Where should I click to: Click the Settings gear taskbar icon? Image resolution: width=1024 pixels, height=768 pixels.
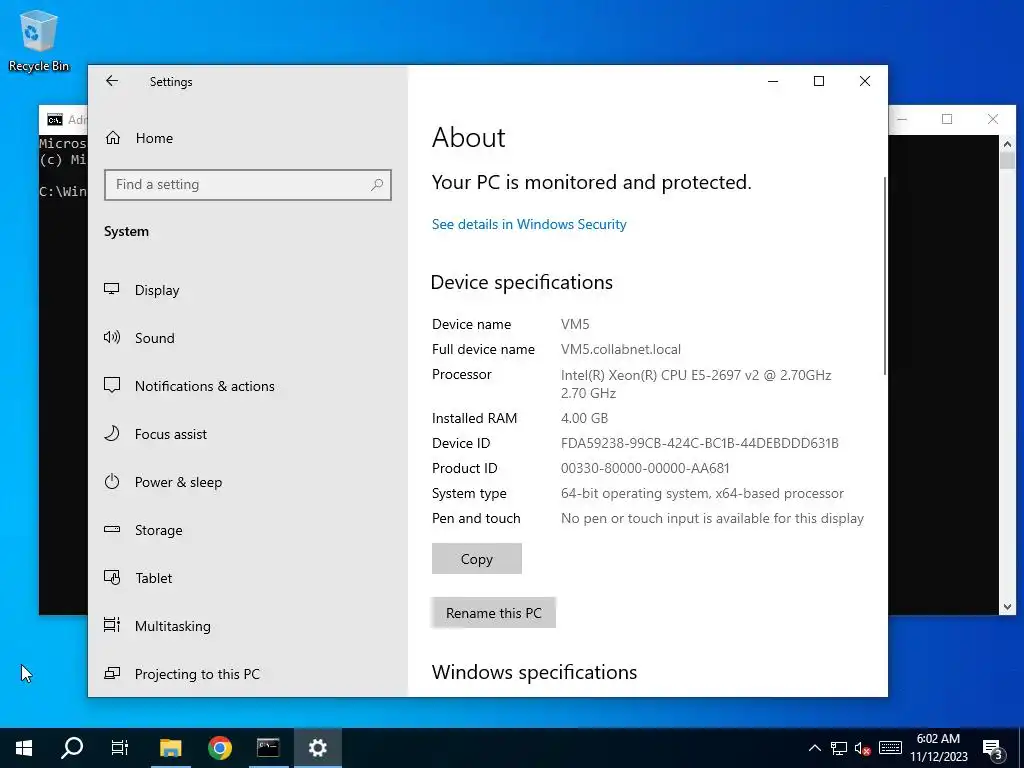(x=317, y=748)
